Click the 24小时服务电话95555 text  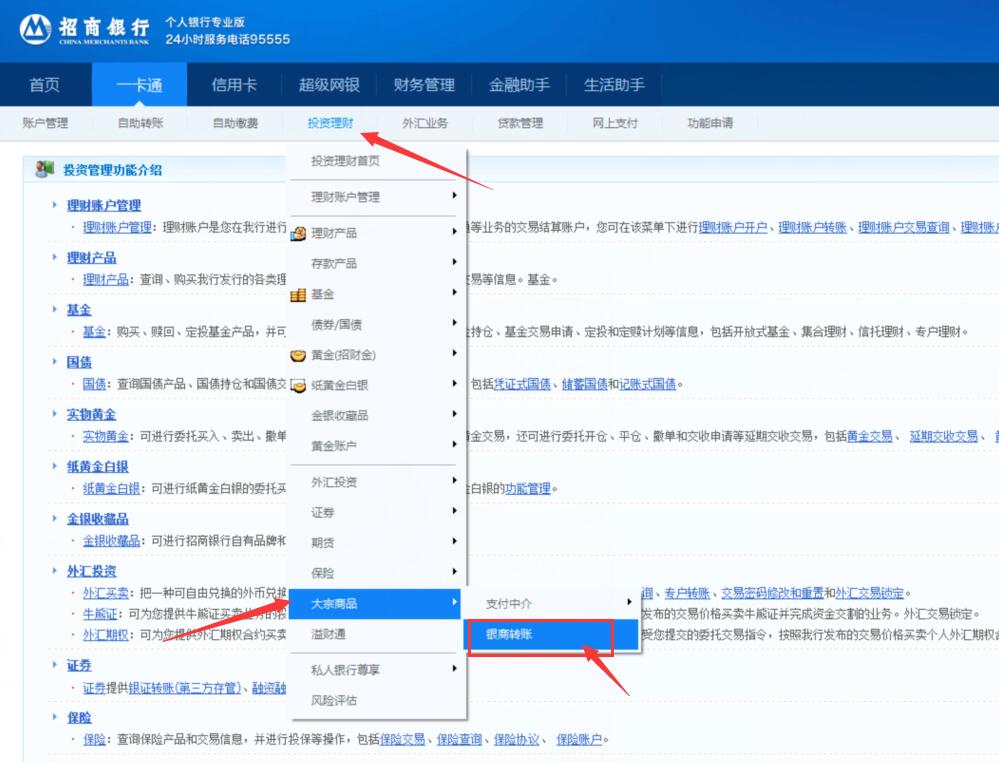tap(227, 40)
